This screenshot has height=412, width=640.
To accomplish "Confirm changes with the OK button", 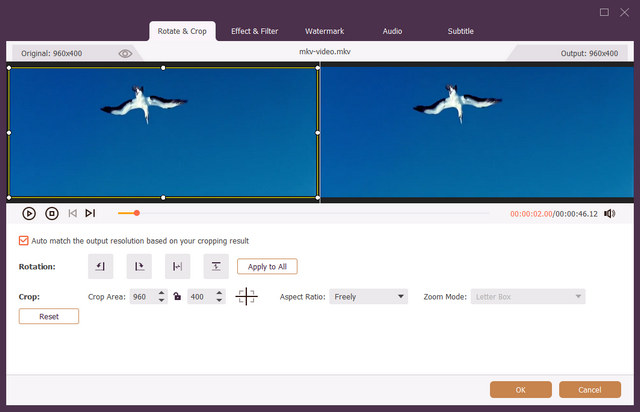I will coord(521,390).
